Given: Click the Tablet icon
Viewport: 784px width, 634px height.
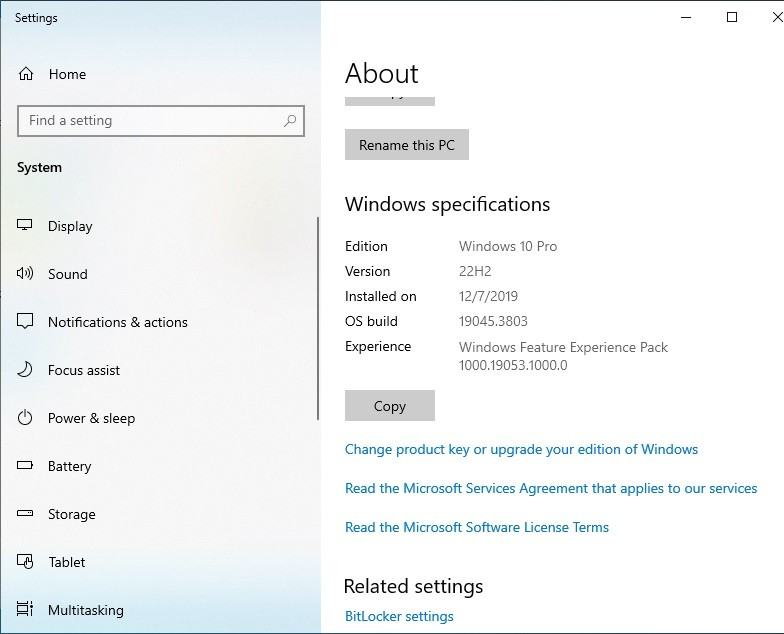Looking at the screenshot, I should [25, 562].
